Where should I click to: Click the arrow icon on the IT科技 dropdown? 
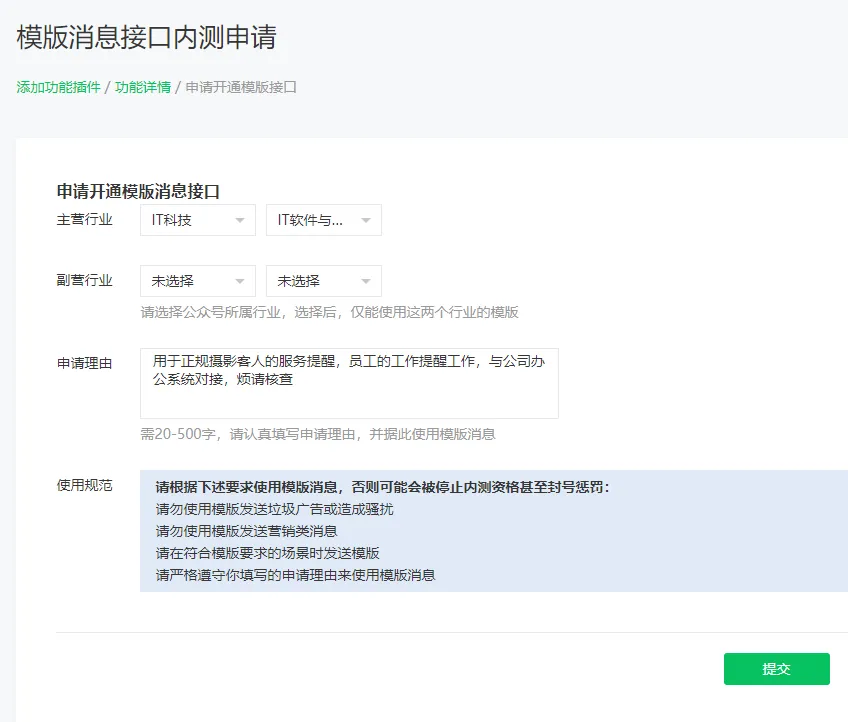240,221
